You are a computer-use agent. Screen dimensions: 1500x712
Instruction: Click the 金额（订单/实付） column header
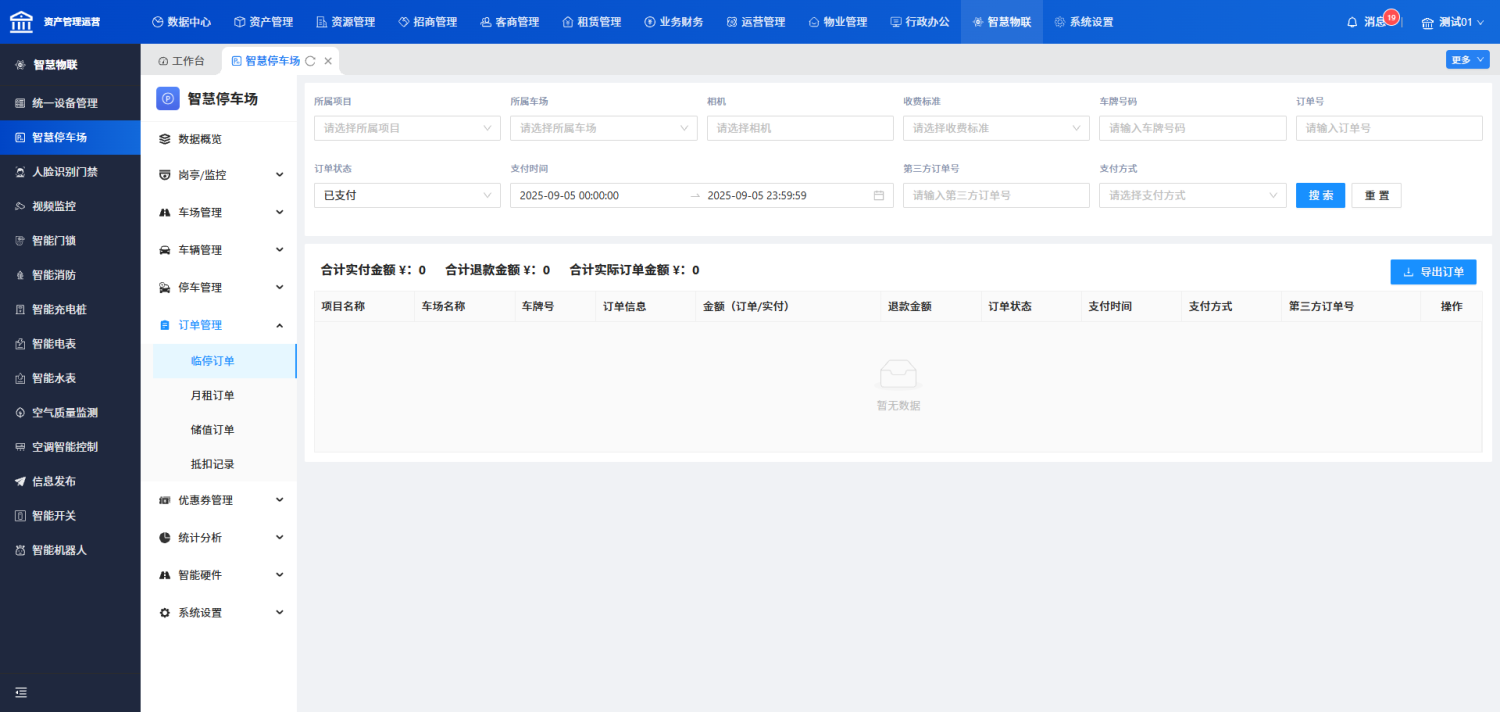pos(788,307)
